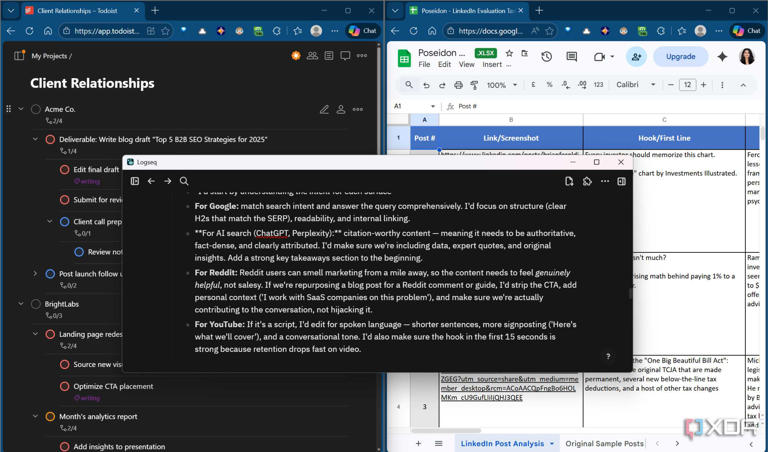Viewport: 768px width, 452px height.
Task: Click Logseq vertical scrollbar thumb
Action: pyautogui.click(x=630, y=294)
